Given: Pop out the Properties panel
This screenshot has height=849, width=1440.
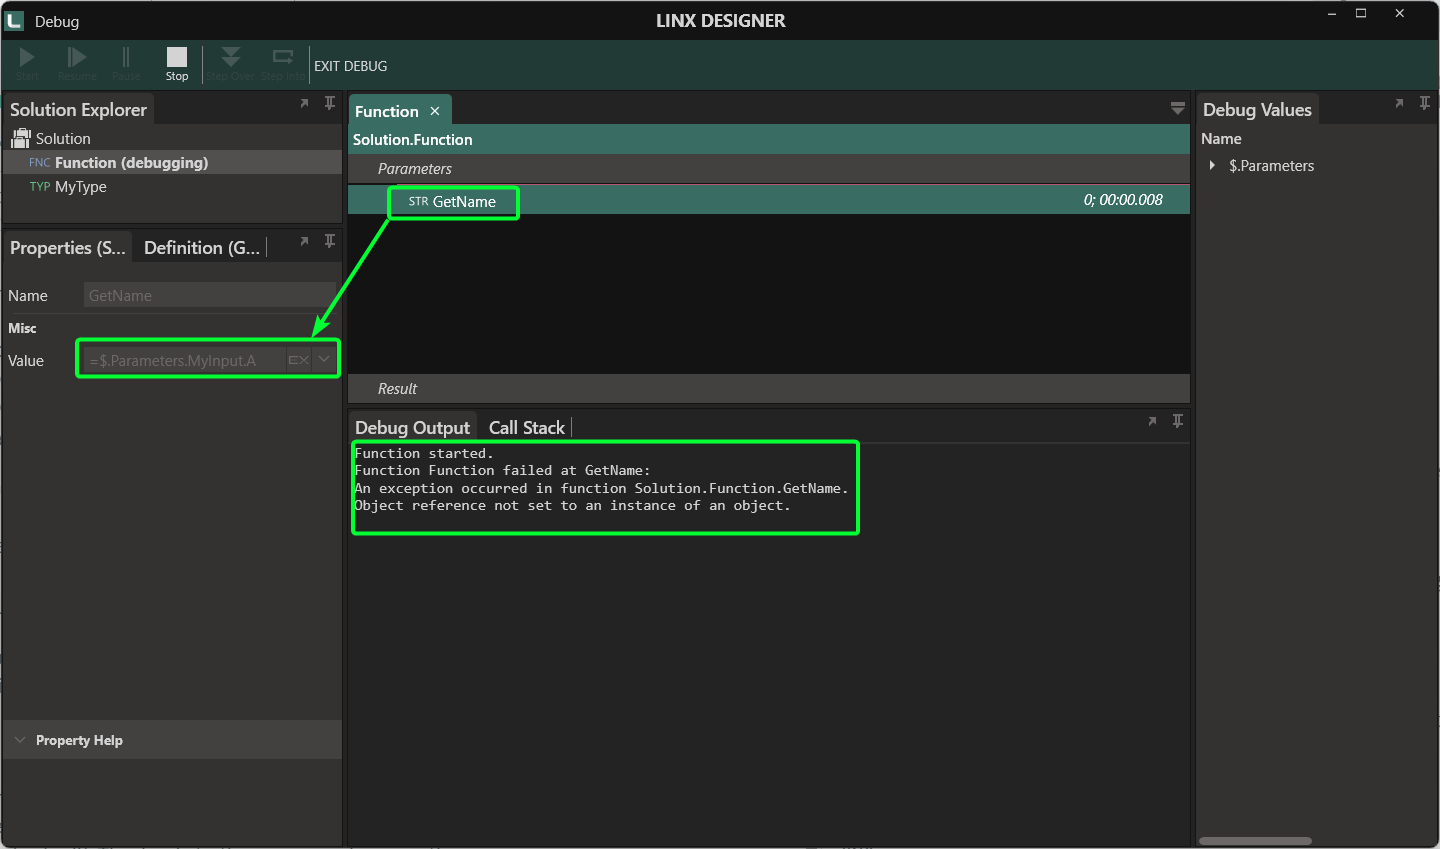Looking at the screenshot, I should click(304, 241).
